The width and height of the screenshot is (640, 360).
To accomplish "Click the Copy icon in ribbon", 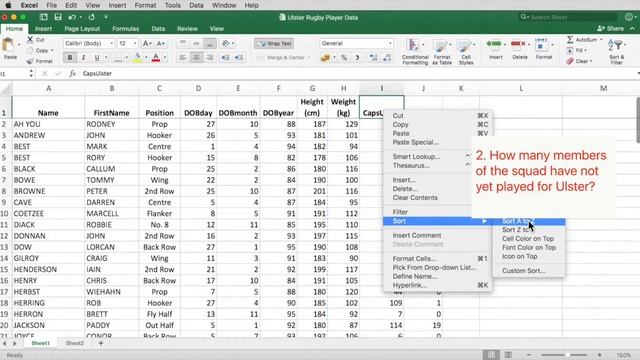I will [x=30, y=51].
